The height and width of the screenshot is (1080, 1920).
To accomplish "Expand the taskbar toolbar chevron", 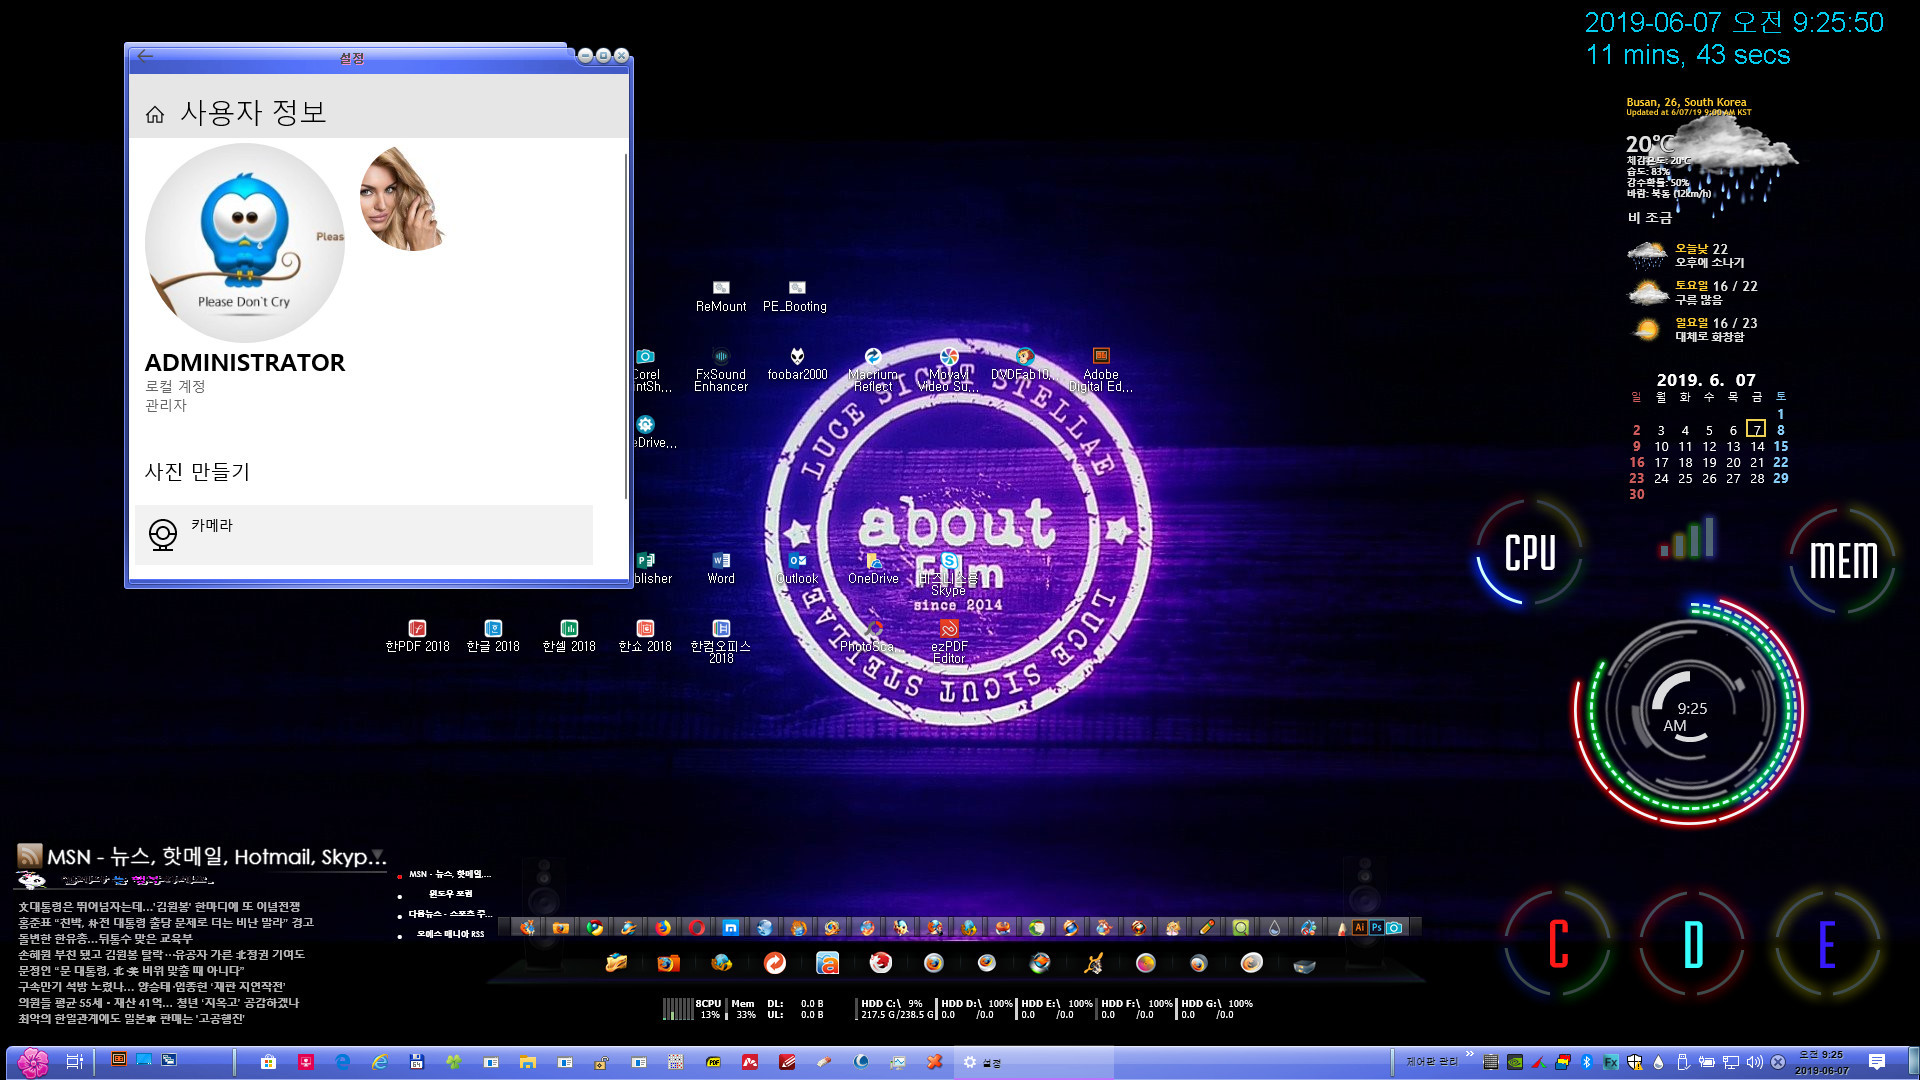I will (1469, 1054).
